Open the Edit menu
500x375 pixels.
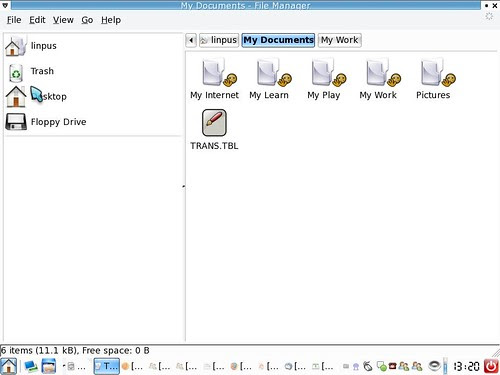37,20
